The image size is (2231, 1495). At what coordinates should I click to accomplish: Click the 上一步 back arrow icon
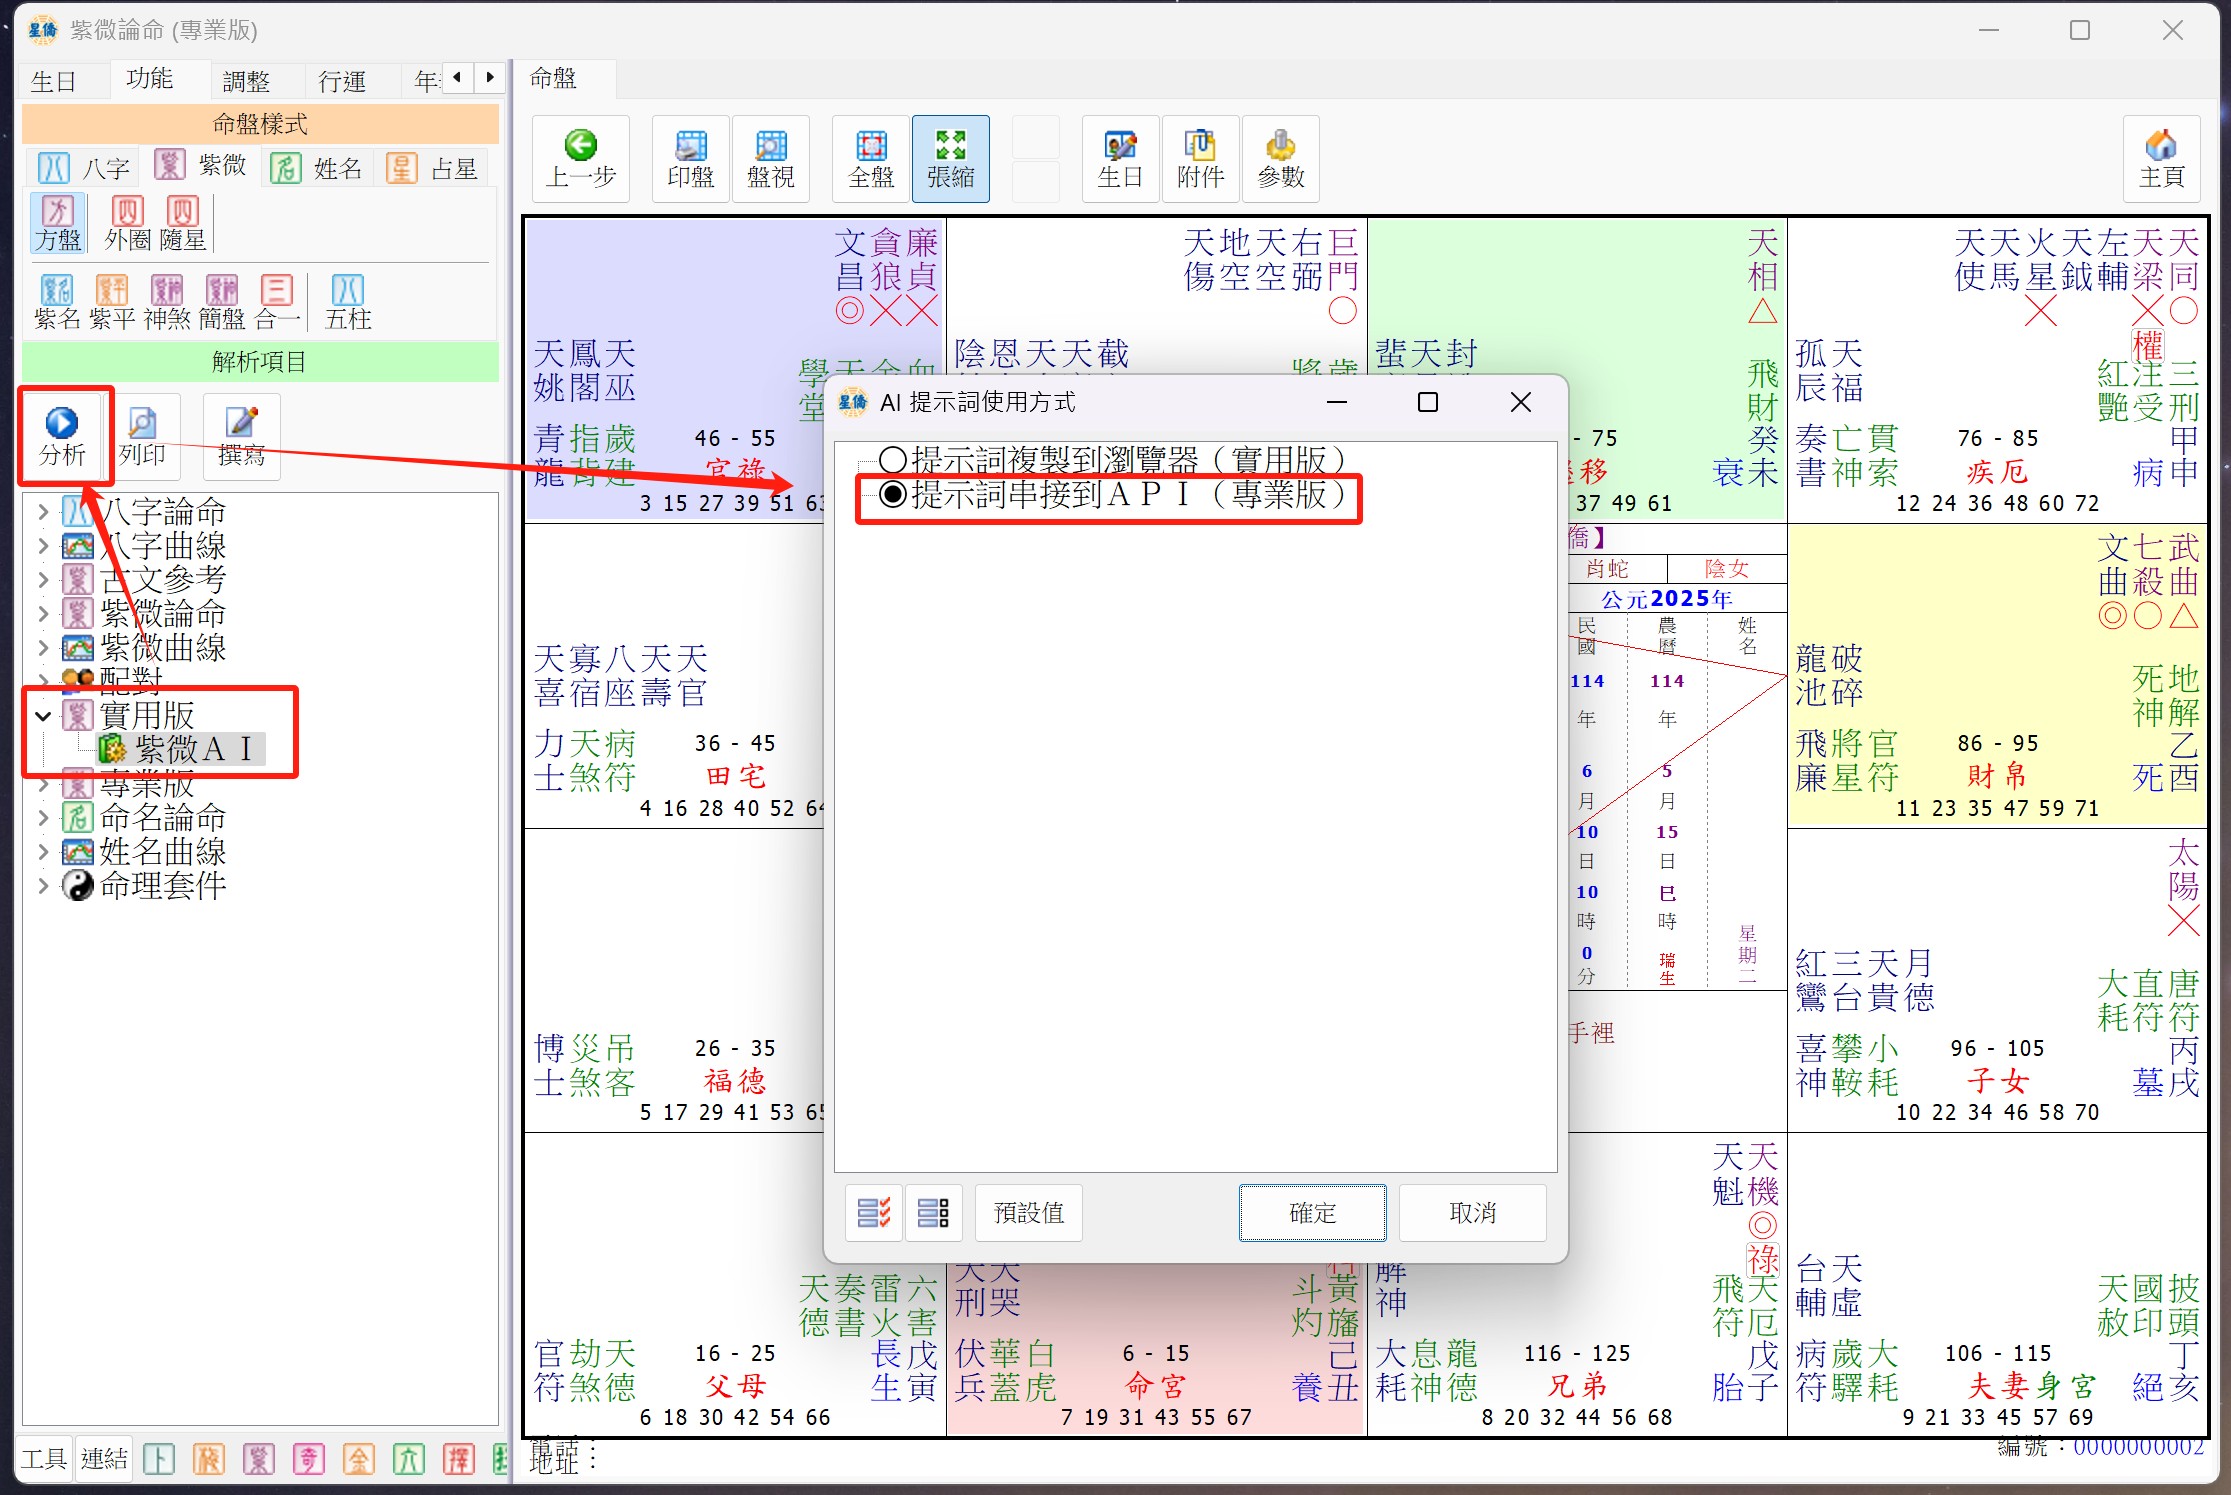(580, 147)
